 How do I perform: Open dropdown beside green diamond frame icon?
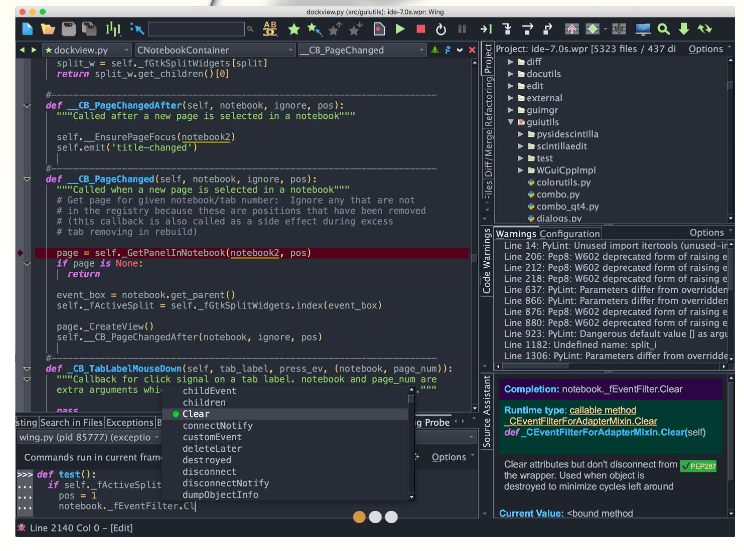(x=605, y=29)
